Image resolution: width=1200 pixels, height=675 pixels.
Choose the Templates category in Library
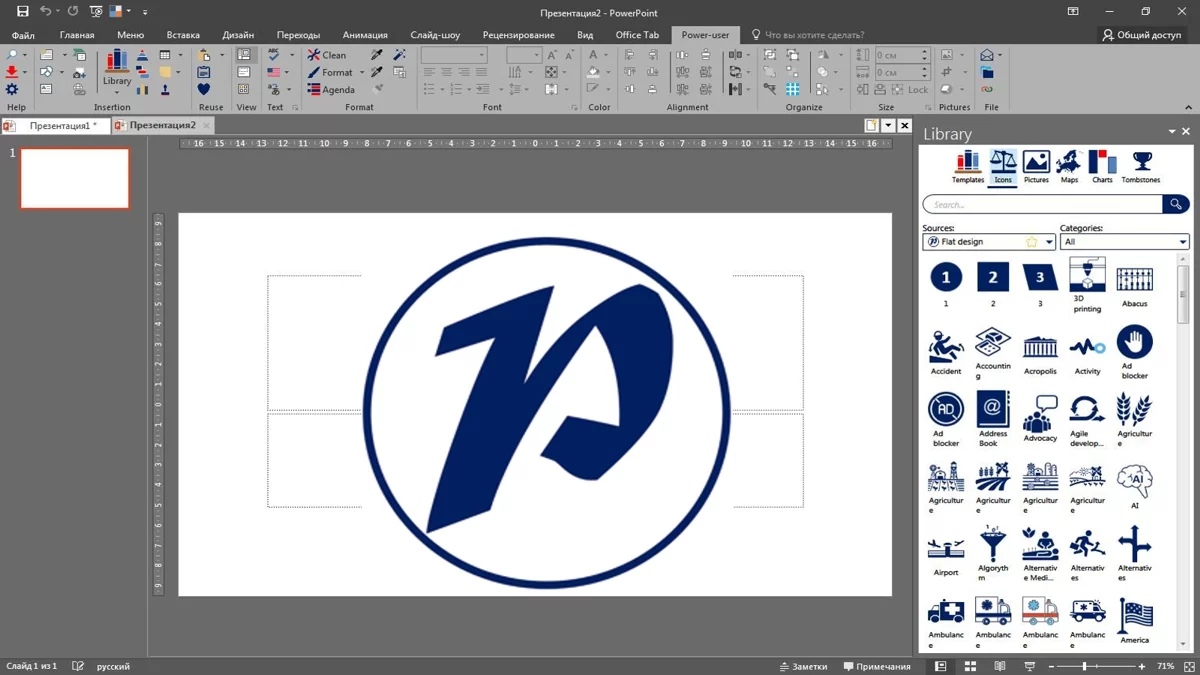(x=968, y=167)
